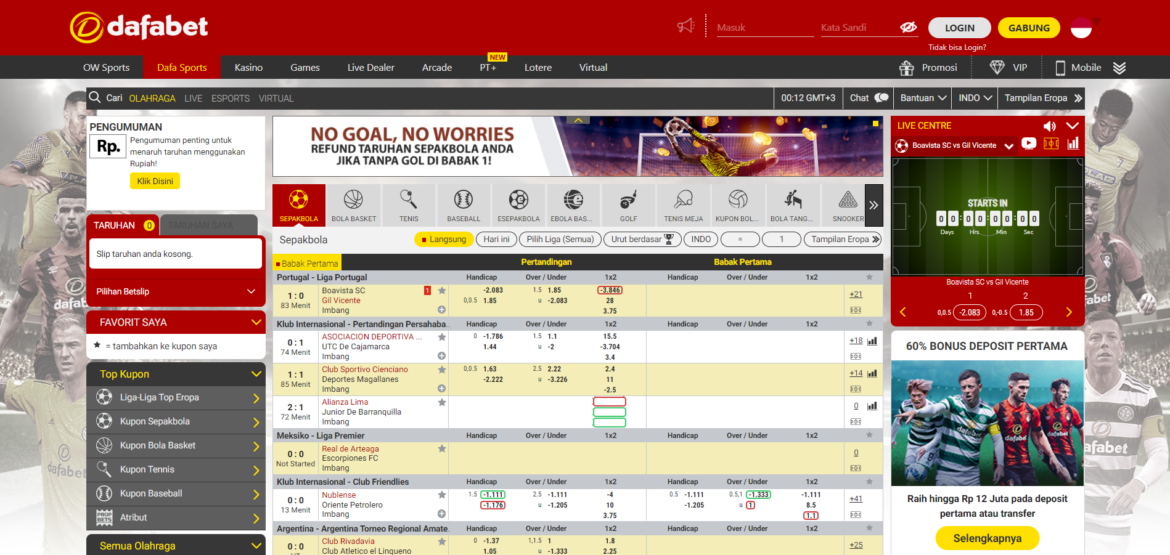The height and width of the screenshot is (555, 1170).
Task: Select the Tenis sport icon
Action: tap(409, 205)
